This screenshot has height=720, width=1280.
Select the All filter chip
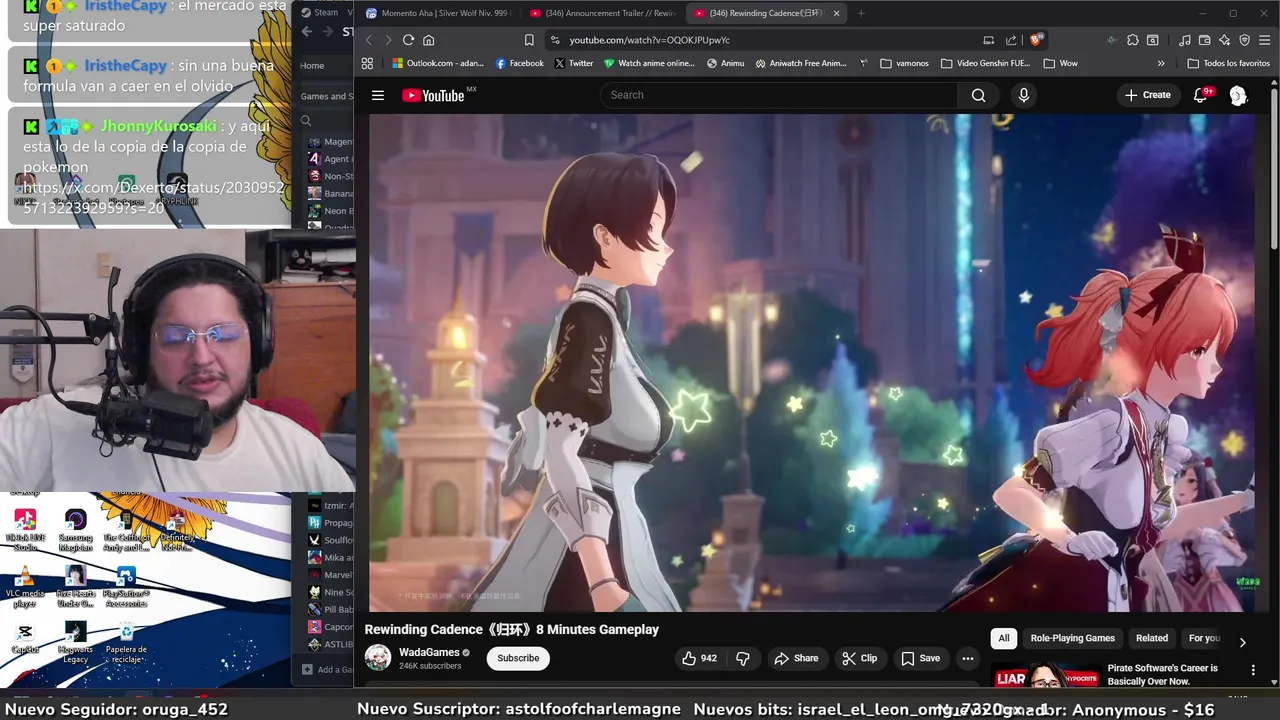[x=1004, y=638]
